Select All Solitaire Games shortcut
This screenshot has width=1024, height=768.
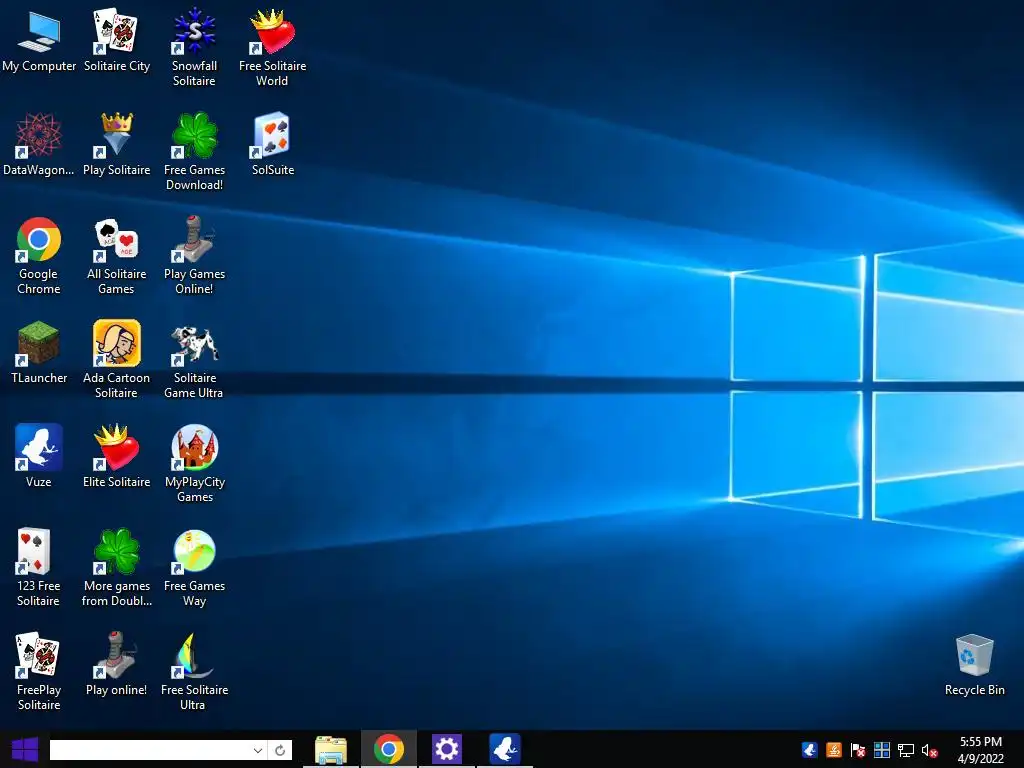116,255
